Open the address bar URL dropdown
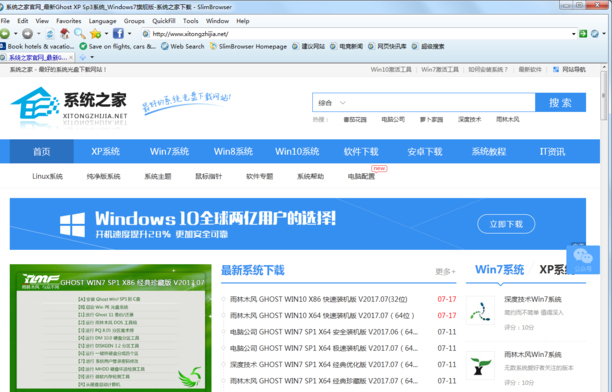This screenshot has height=392, width=612. click(573, 34)
